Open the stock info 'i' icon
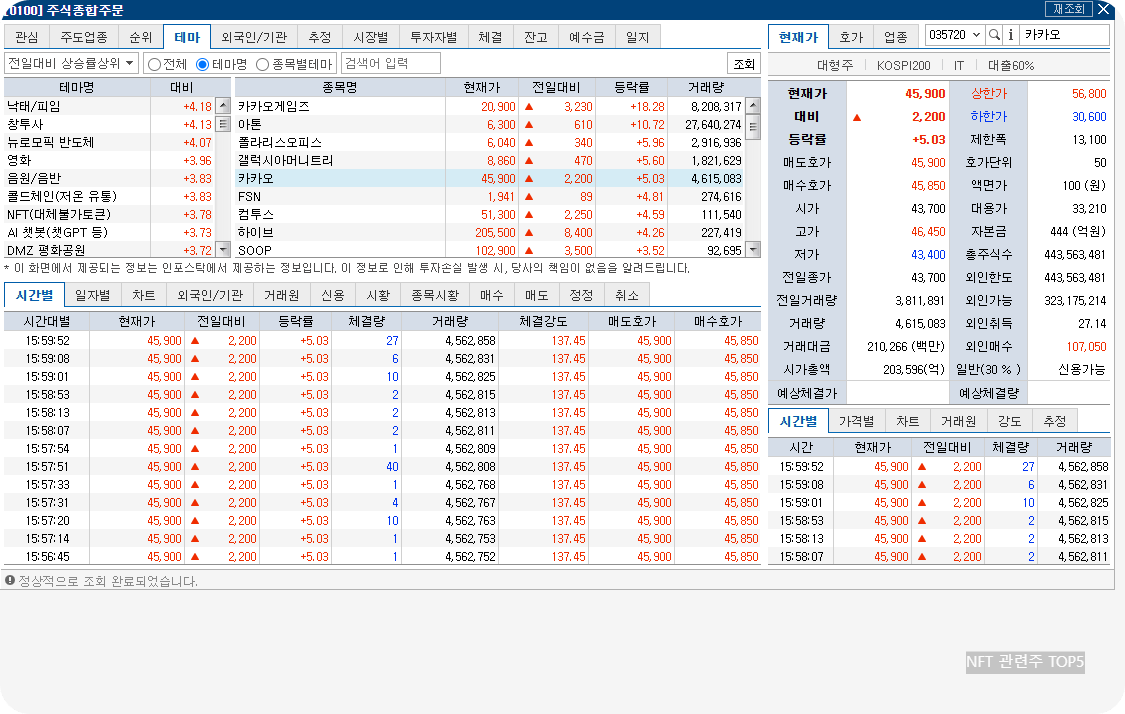This screenshot has height=714, width=1125. [x=1010, y=34]
